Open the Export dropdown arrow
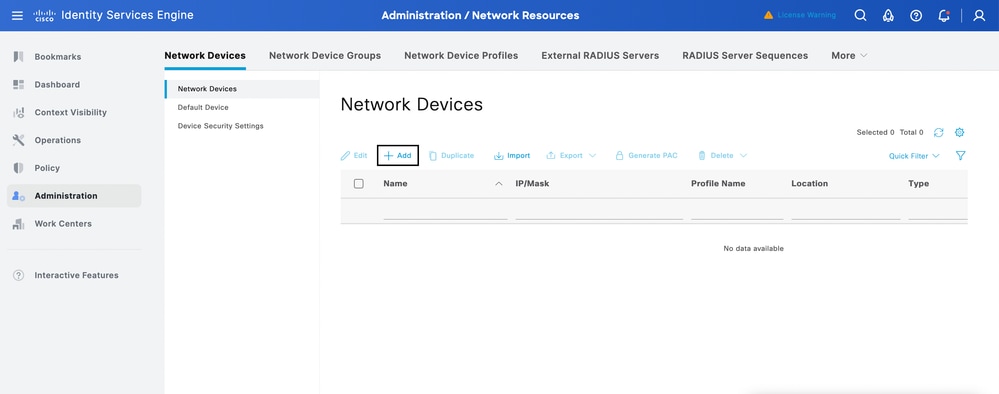 (x=593, y=156)
